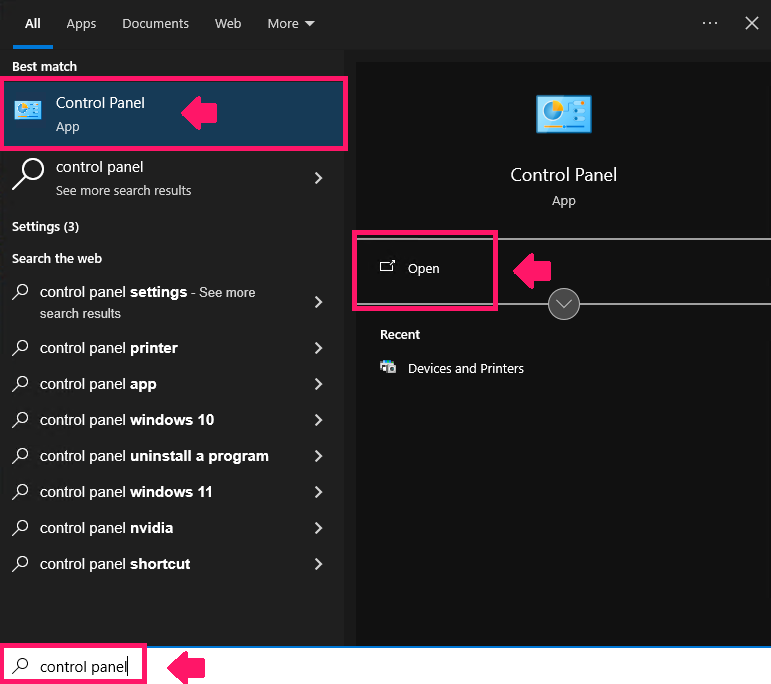The height and width of the screenshot is (684, 771).
Task: Expand arrow for 'control panel nvidia'
Action: tap(318, 528)
